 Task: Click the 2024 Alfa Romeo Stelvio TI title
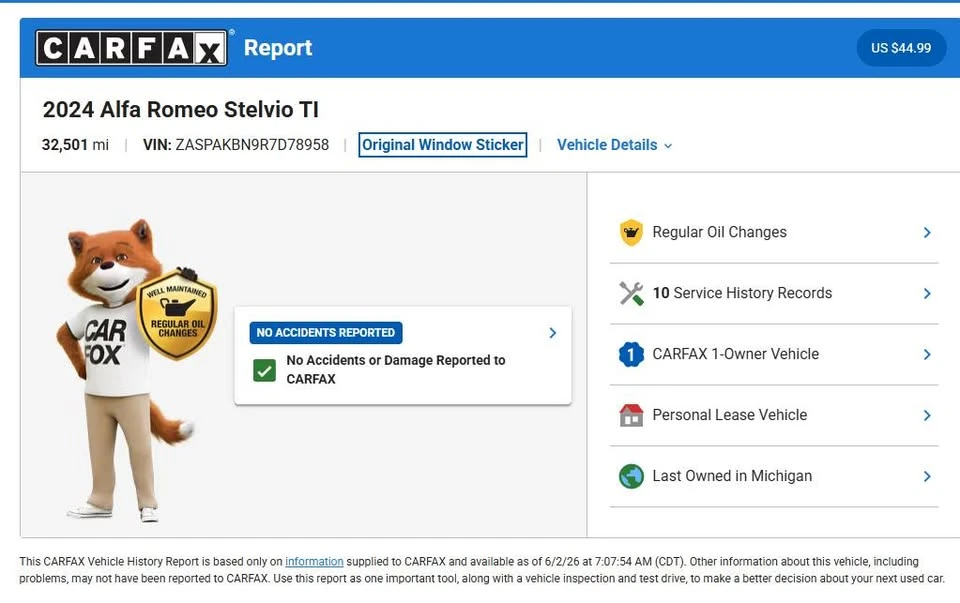point(181,110)
